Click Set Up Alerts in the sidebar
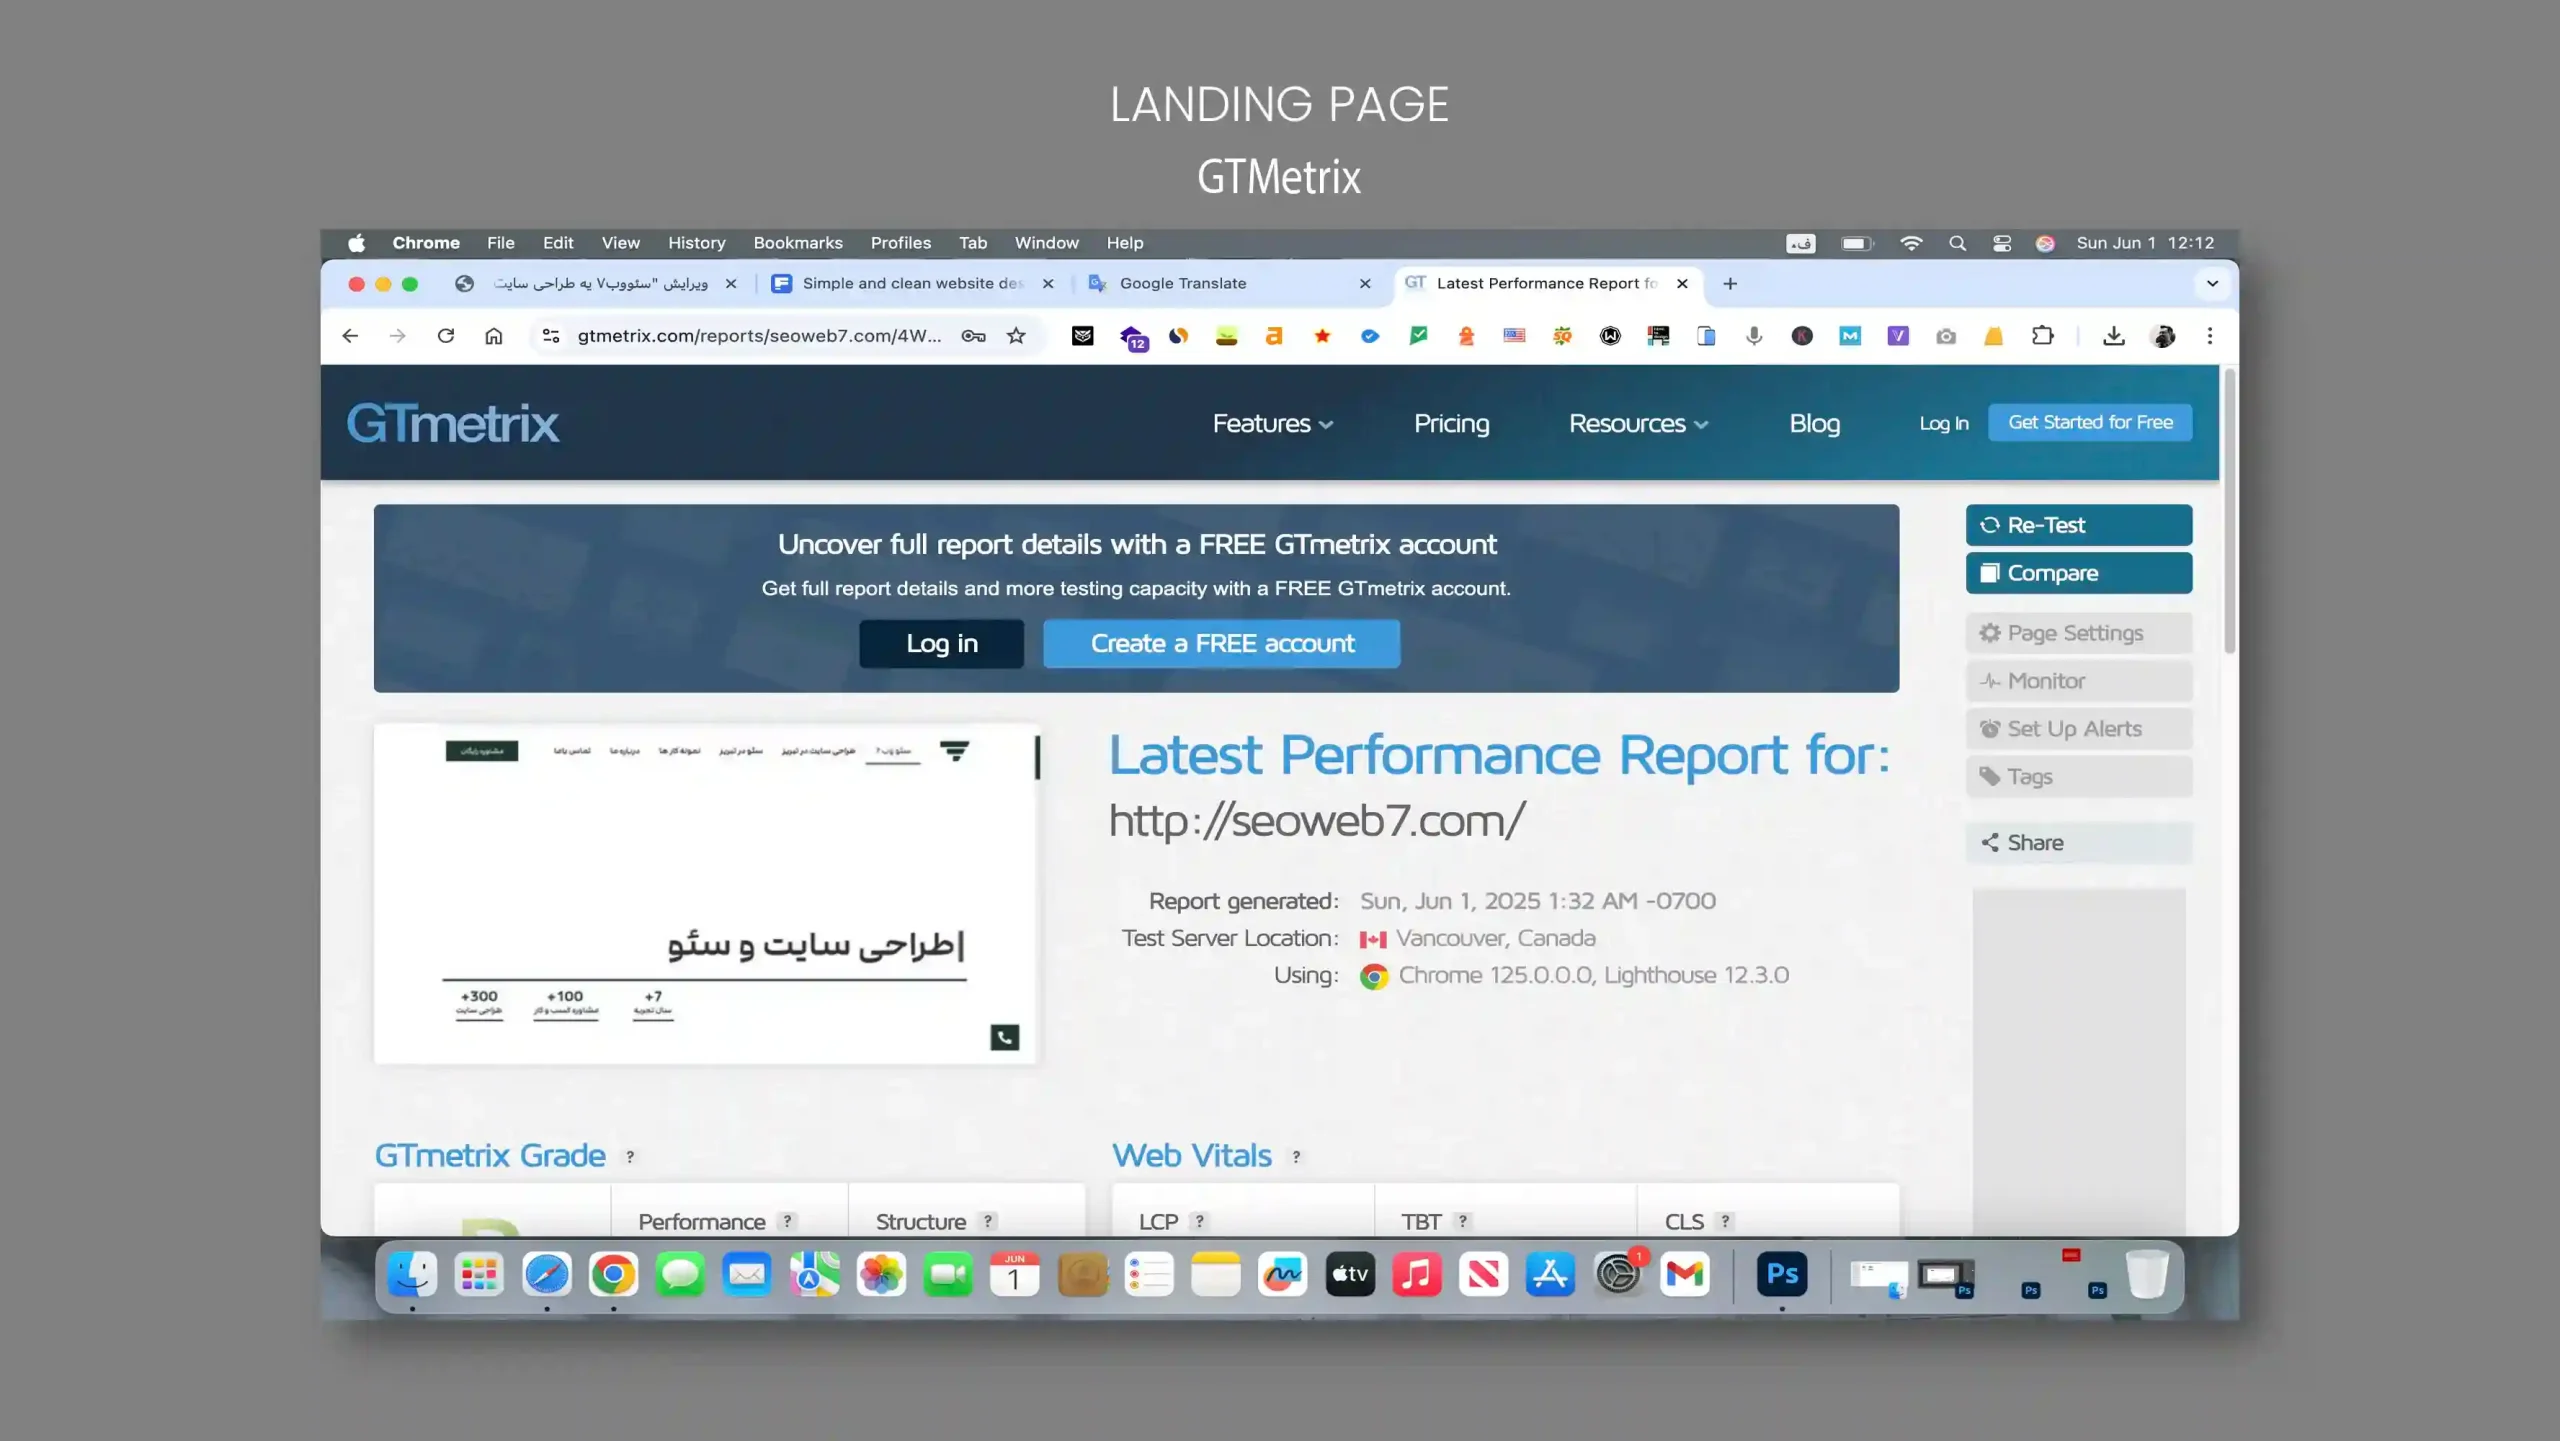This screenshot has height=1441, width=2560. coord(2079,729)
